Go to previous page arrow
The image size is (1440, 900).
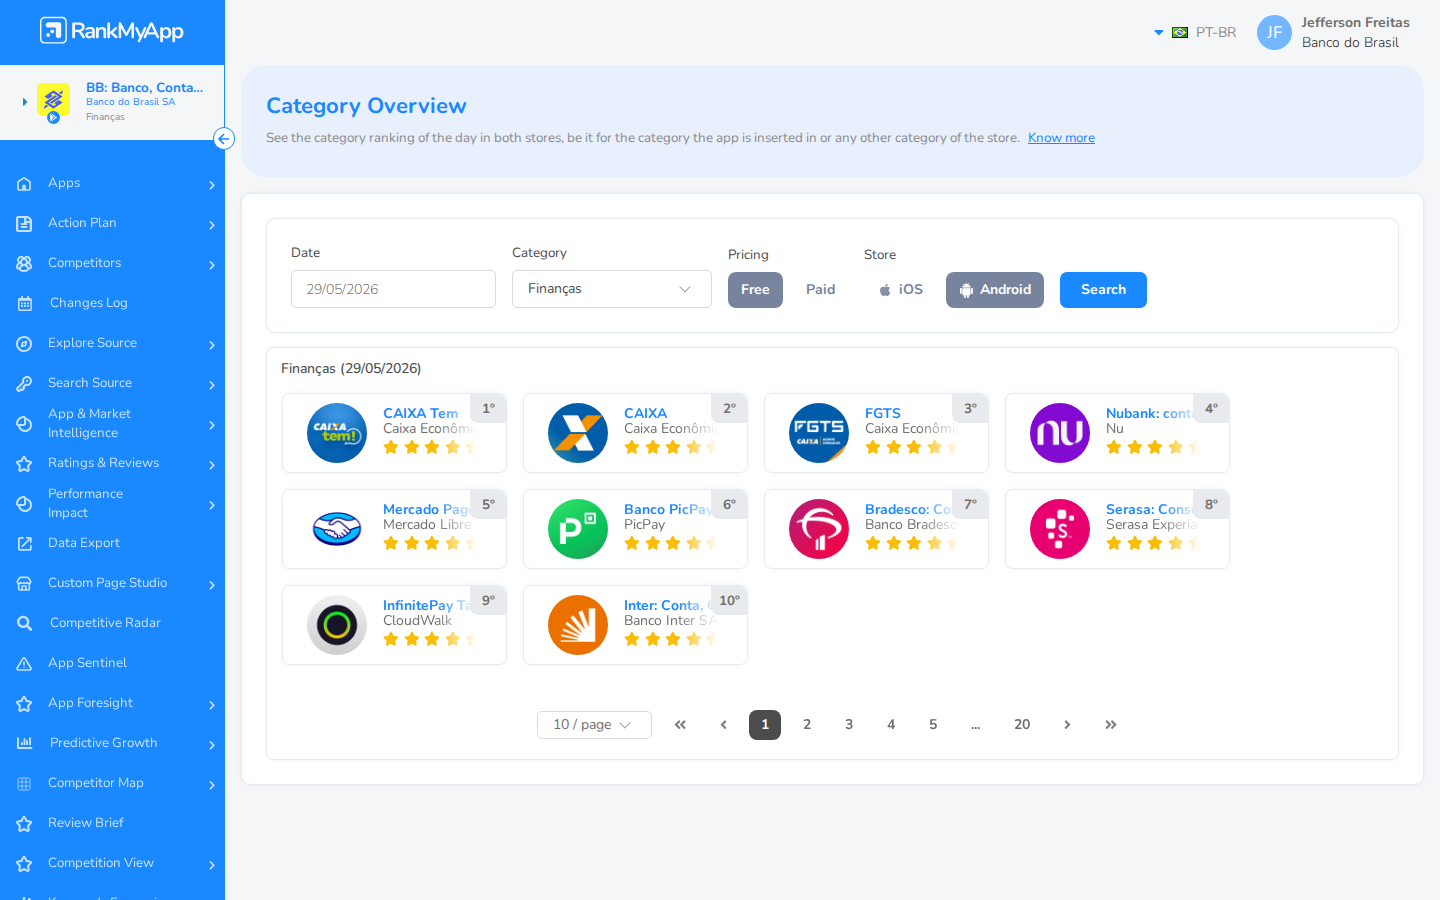(x=723, y=725)
